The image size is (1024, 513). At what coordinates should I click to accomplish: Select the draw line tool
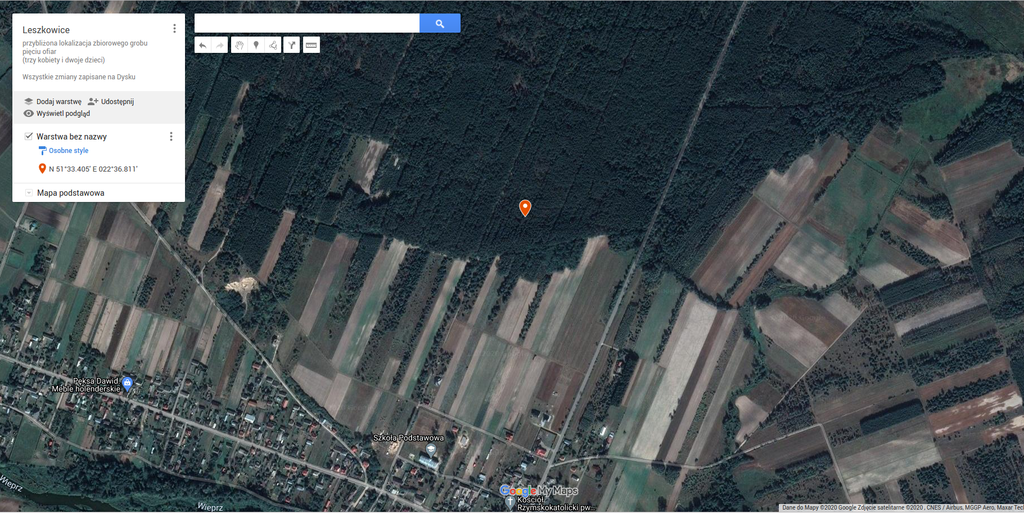tap(272, 45)
